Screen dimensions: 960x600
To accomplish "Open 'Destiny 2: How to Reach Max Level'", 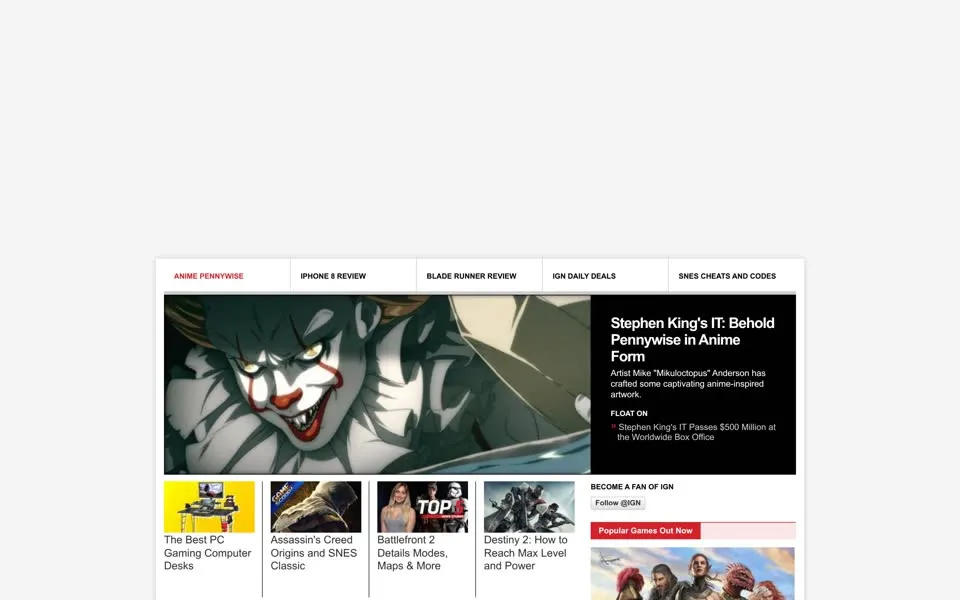I will pos(526,553).
